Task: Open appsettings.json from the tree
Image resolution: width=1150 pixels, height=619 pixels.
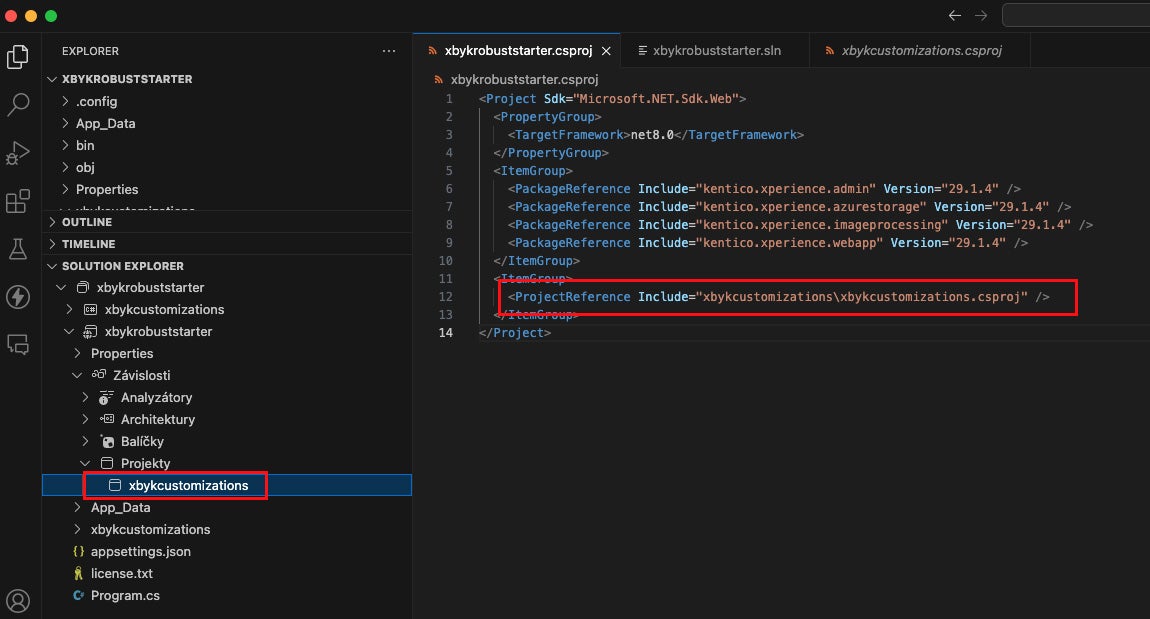Action: 140,551
